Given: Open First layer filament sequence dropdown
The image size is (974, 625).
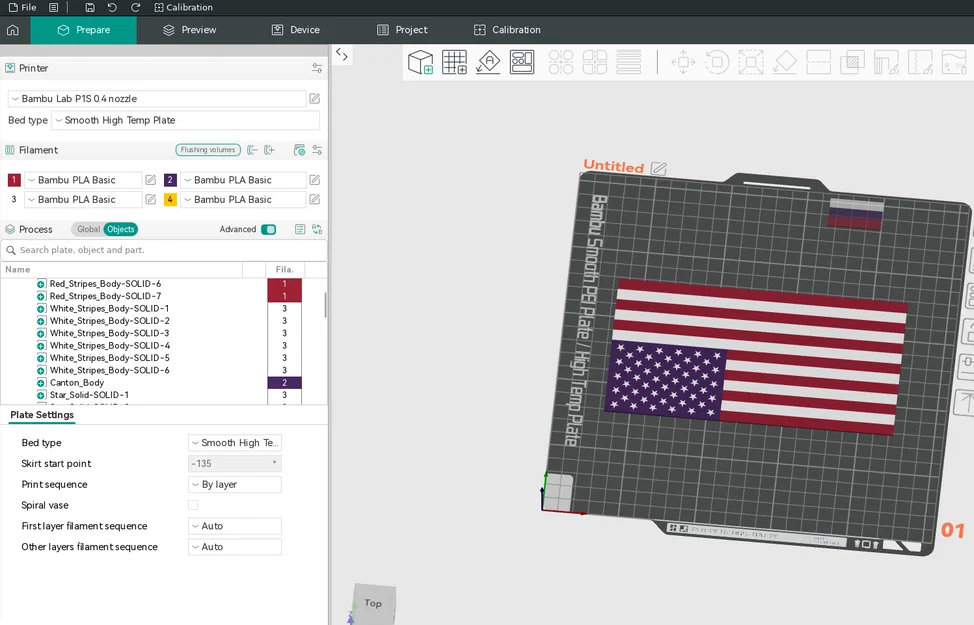Looking at the screenshot, I should [235, 526].
